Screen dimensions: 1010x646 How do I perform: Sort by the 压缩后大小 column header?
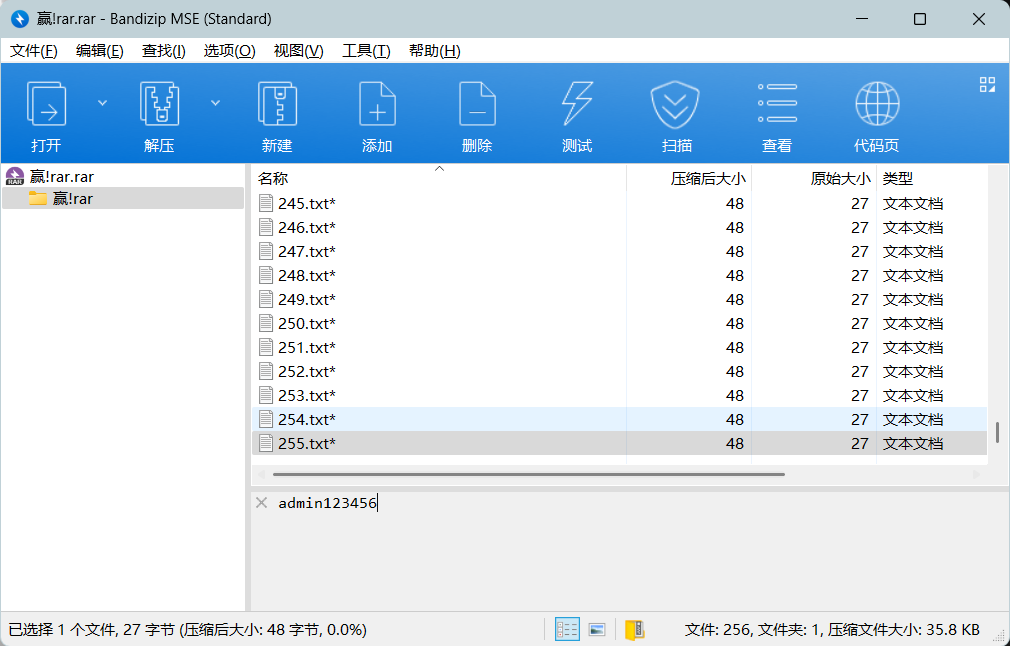pyautogui.click(x=707, y=179)
